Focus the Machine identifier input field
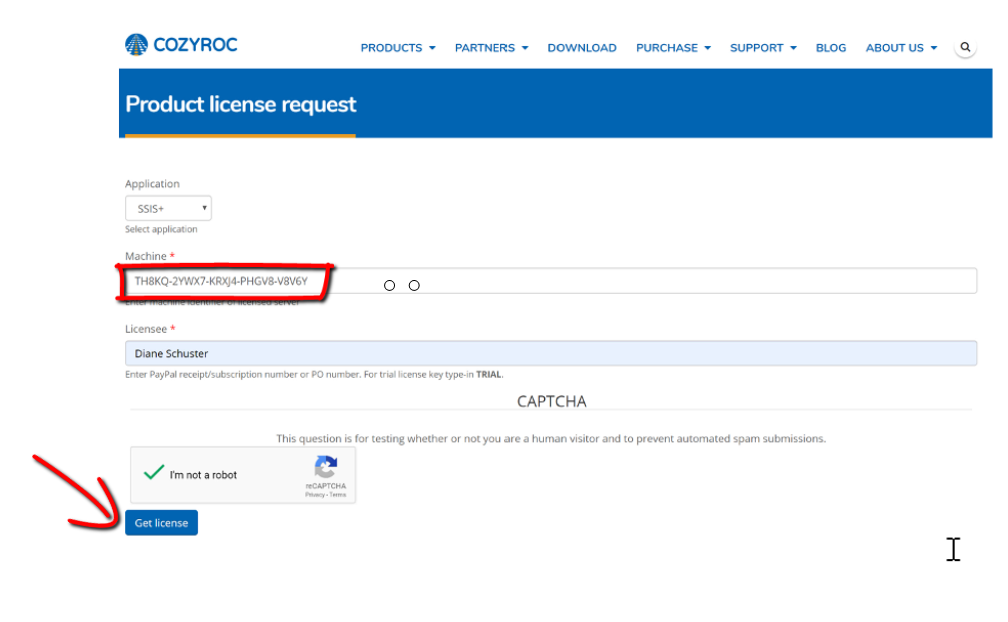Viewport: 1008px width, 622px height. click(x=551, y=281)
